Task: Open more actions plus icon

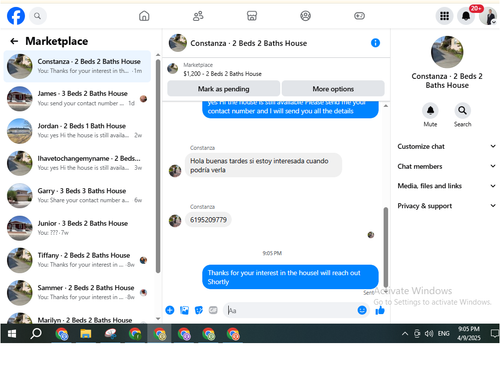Action: point(170,310)
